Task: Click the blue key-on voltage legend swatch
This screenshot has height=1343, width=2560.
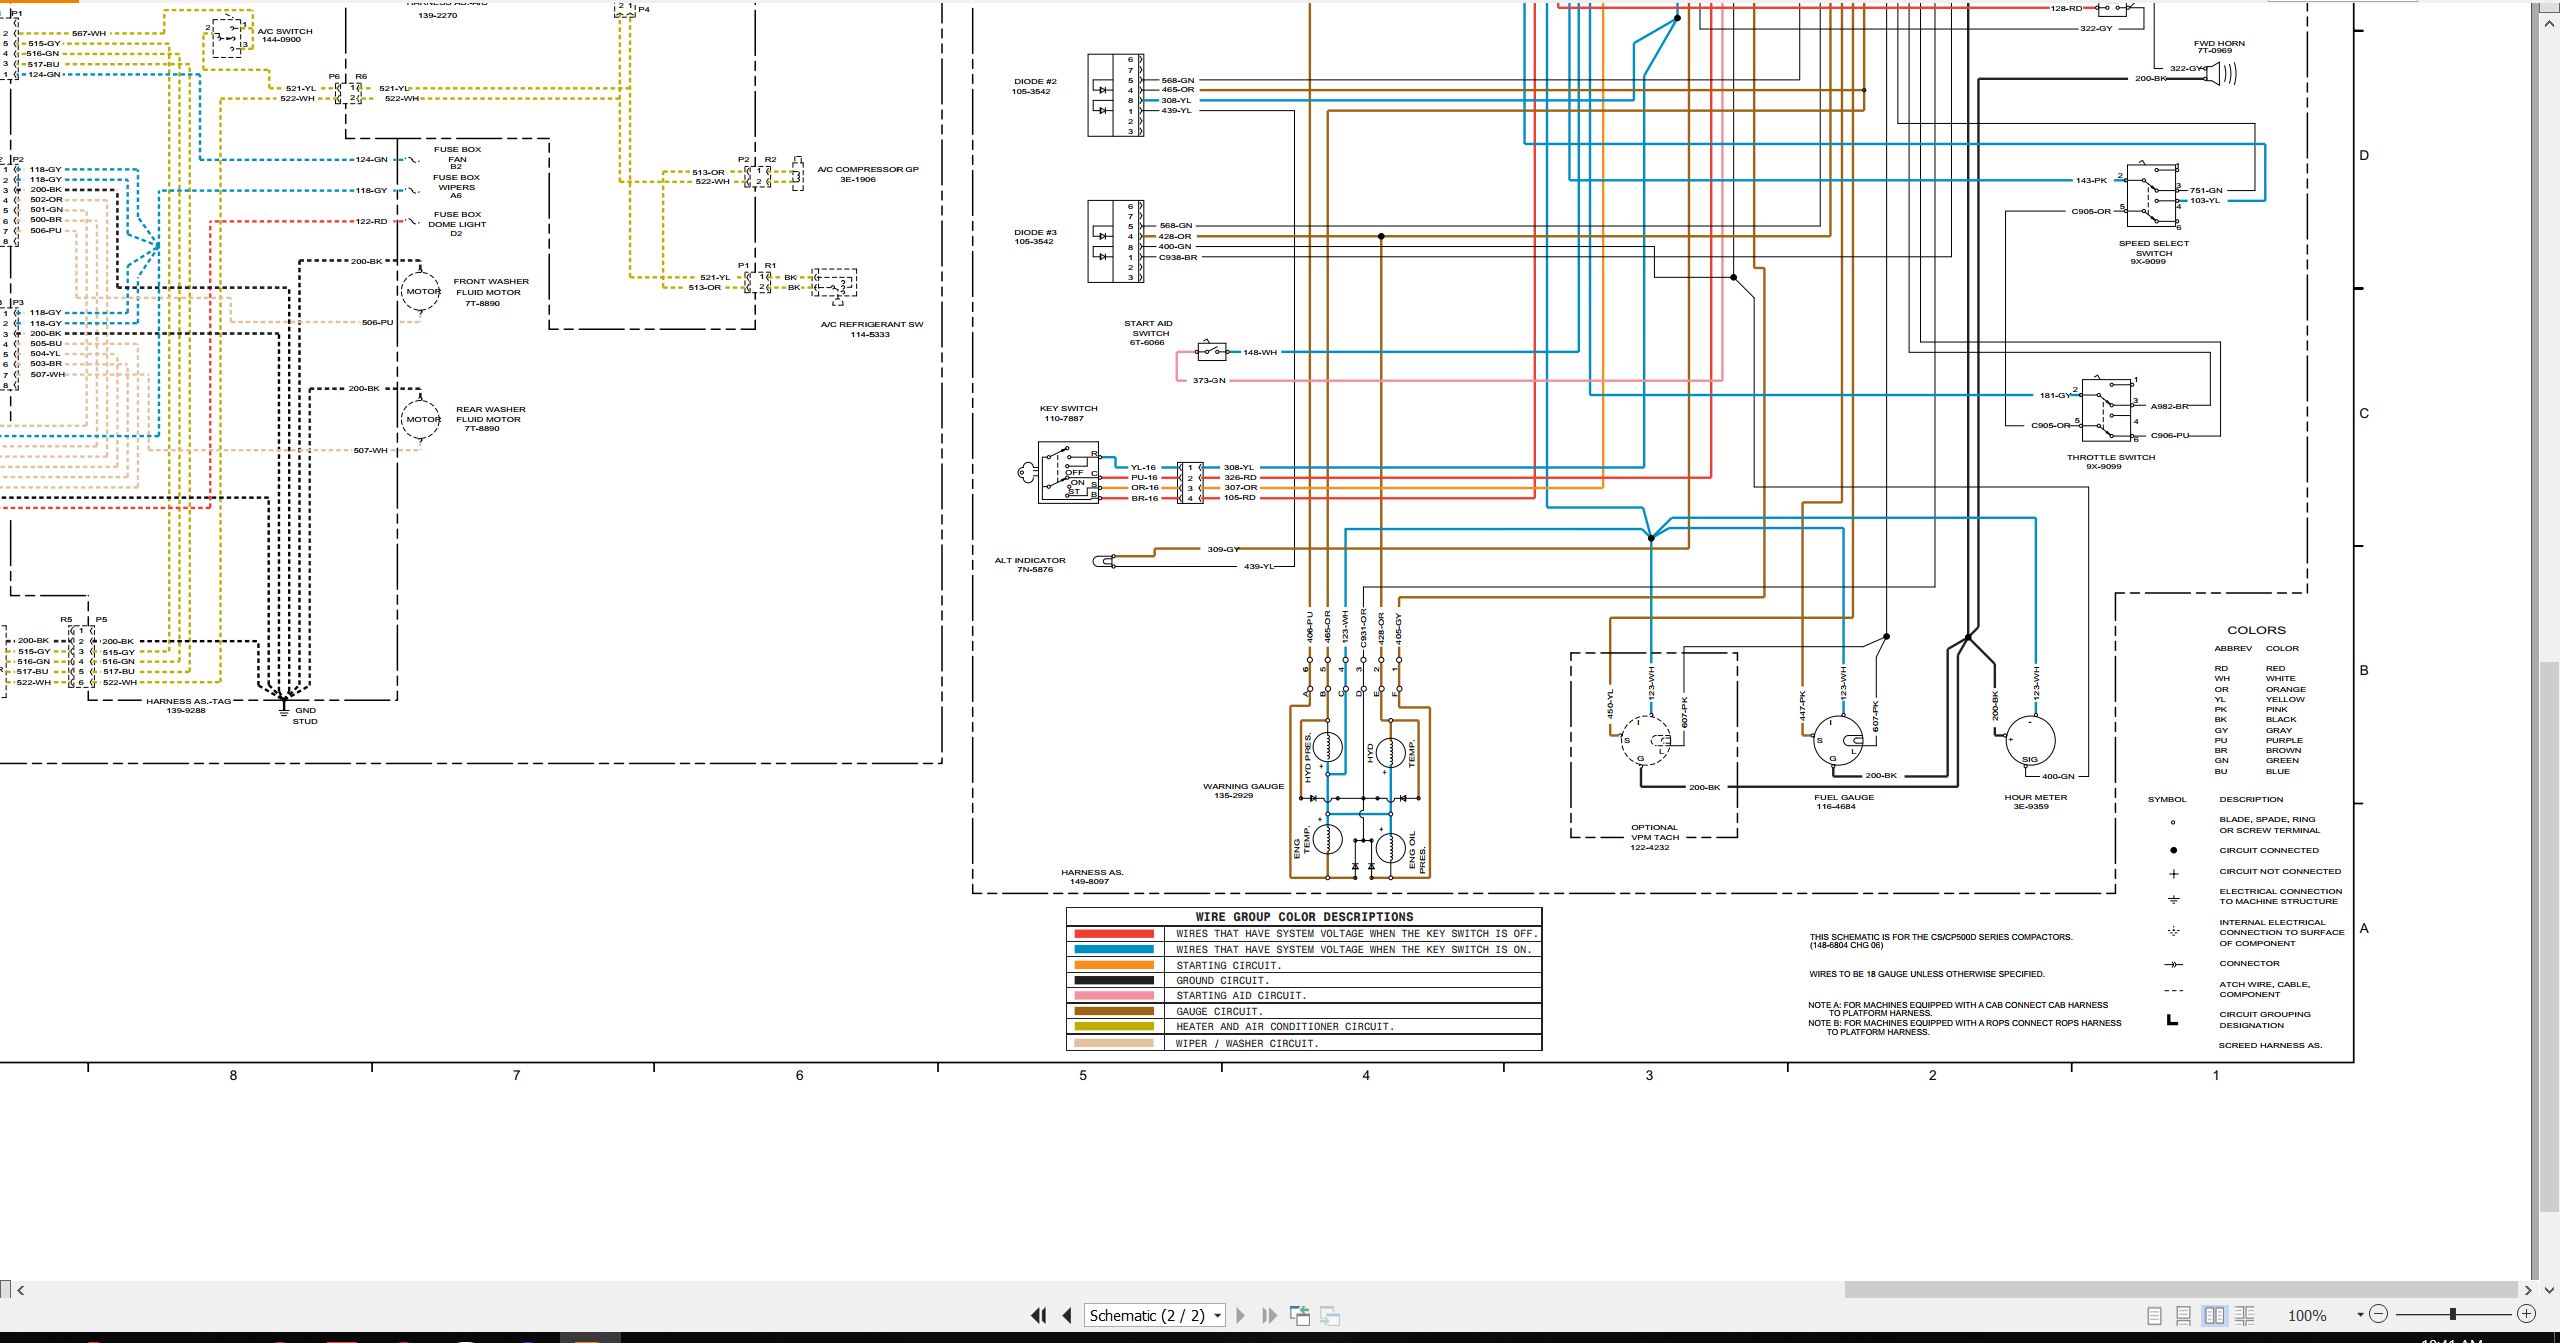Action: tap(1114, 949)
